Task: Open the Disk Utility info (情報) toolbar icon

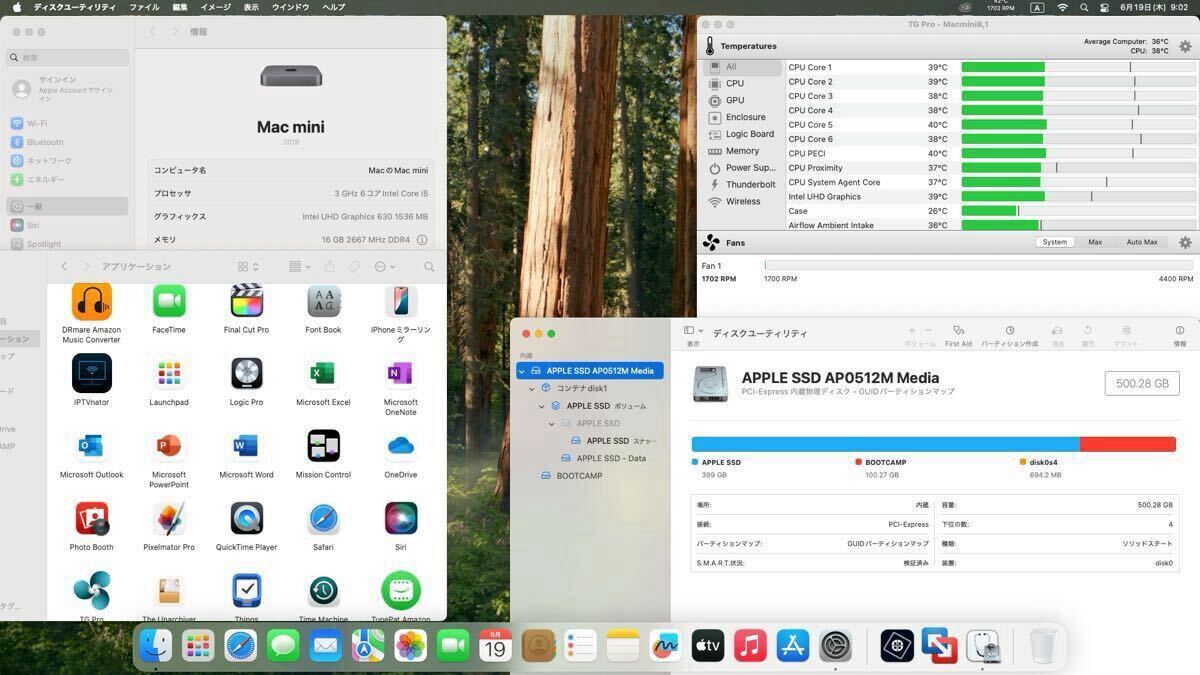Action: [1180, 330]
